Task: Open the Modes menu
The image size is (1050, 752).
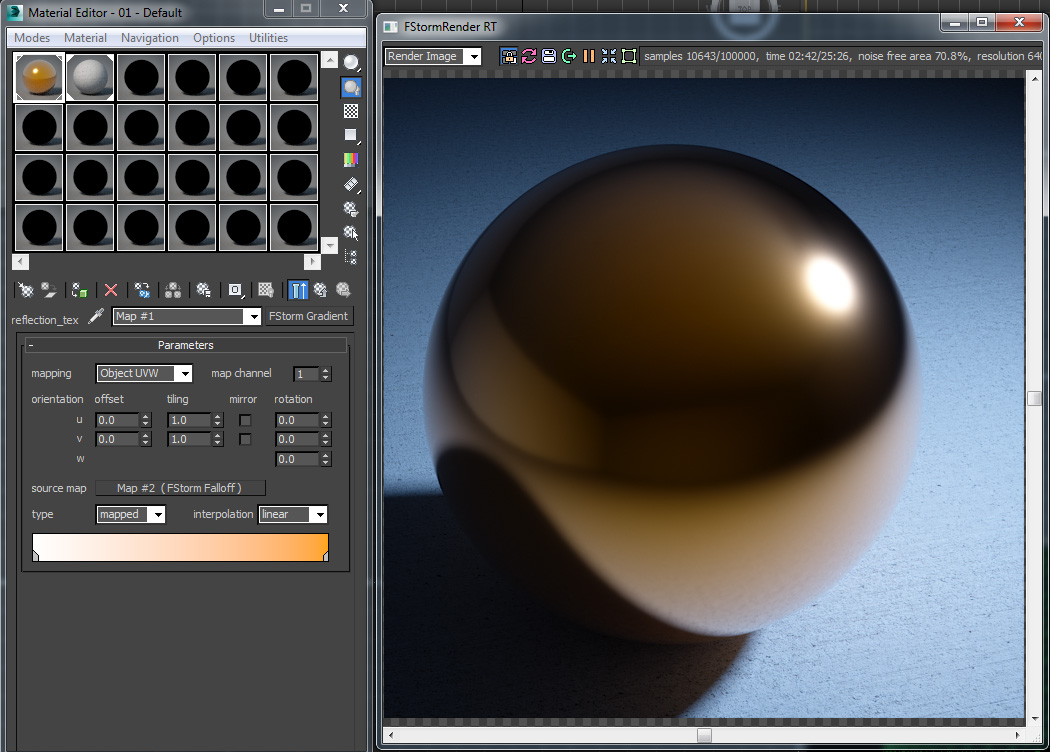Action: [x=32, y=37]
